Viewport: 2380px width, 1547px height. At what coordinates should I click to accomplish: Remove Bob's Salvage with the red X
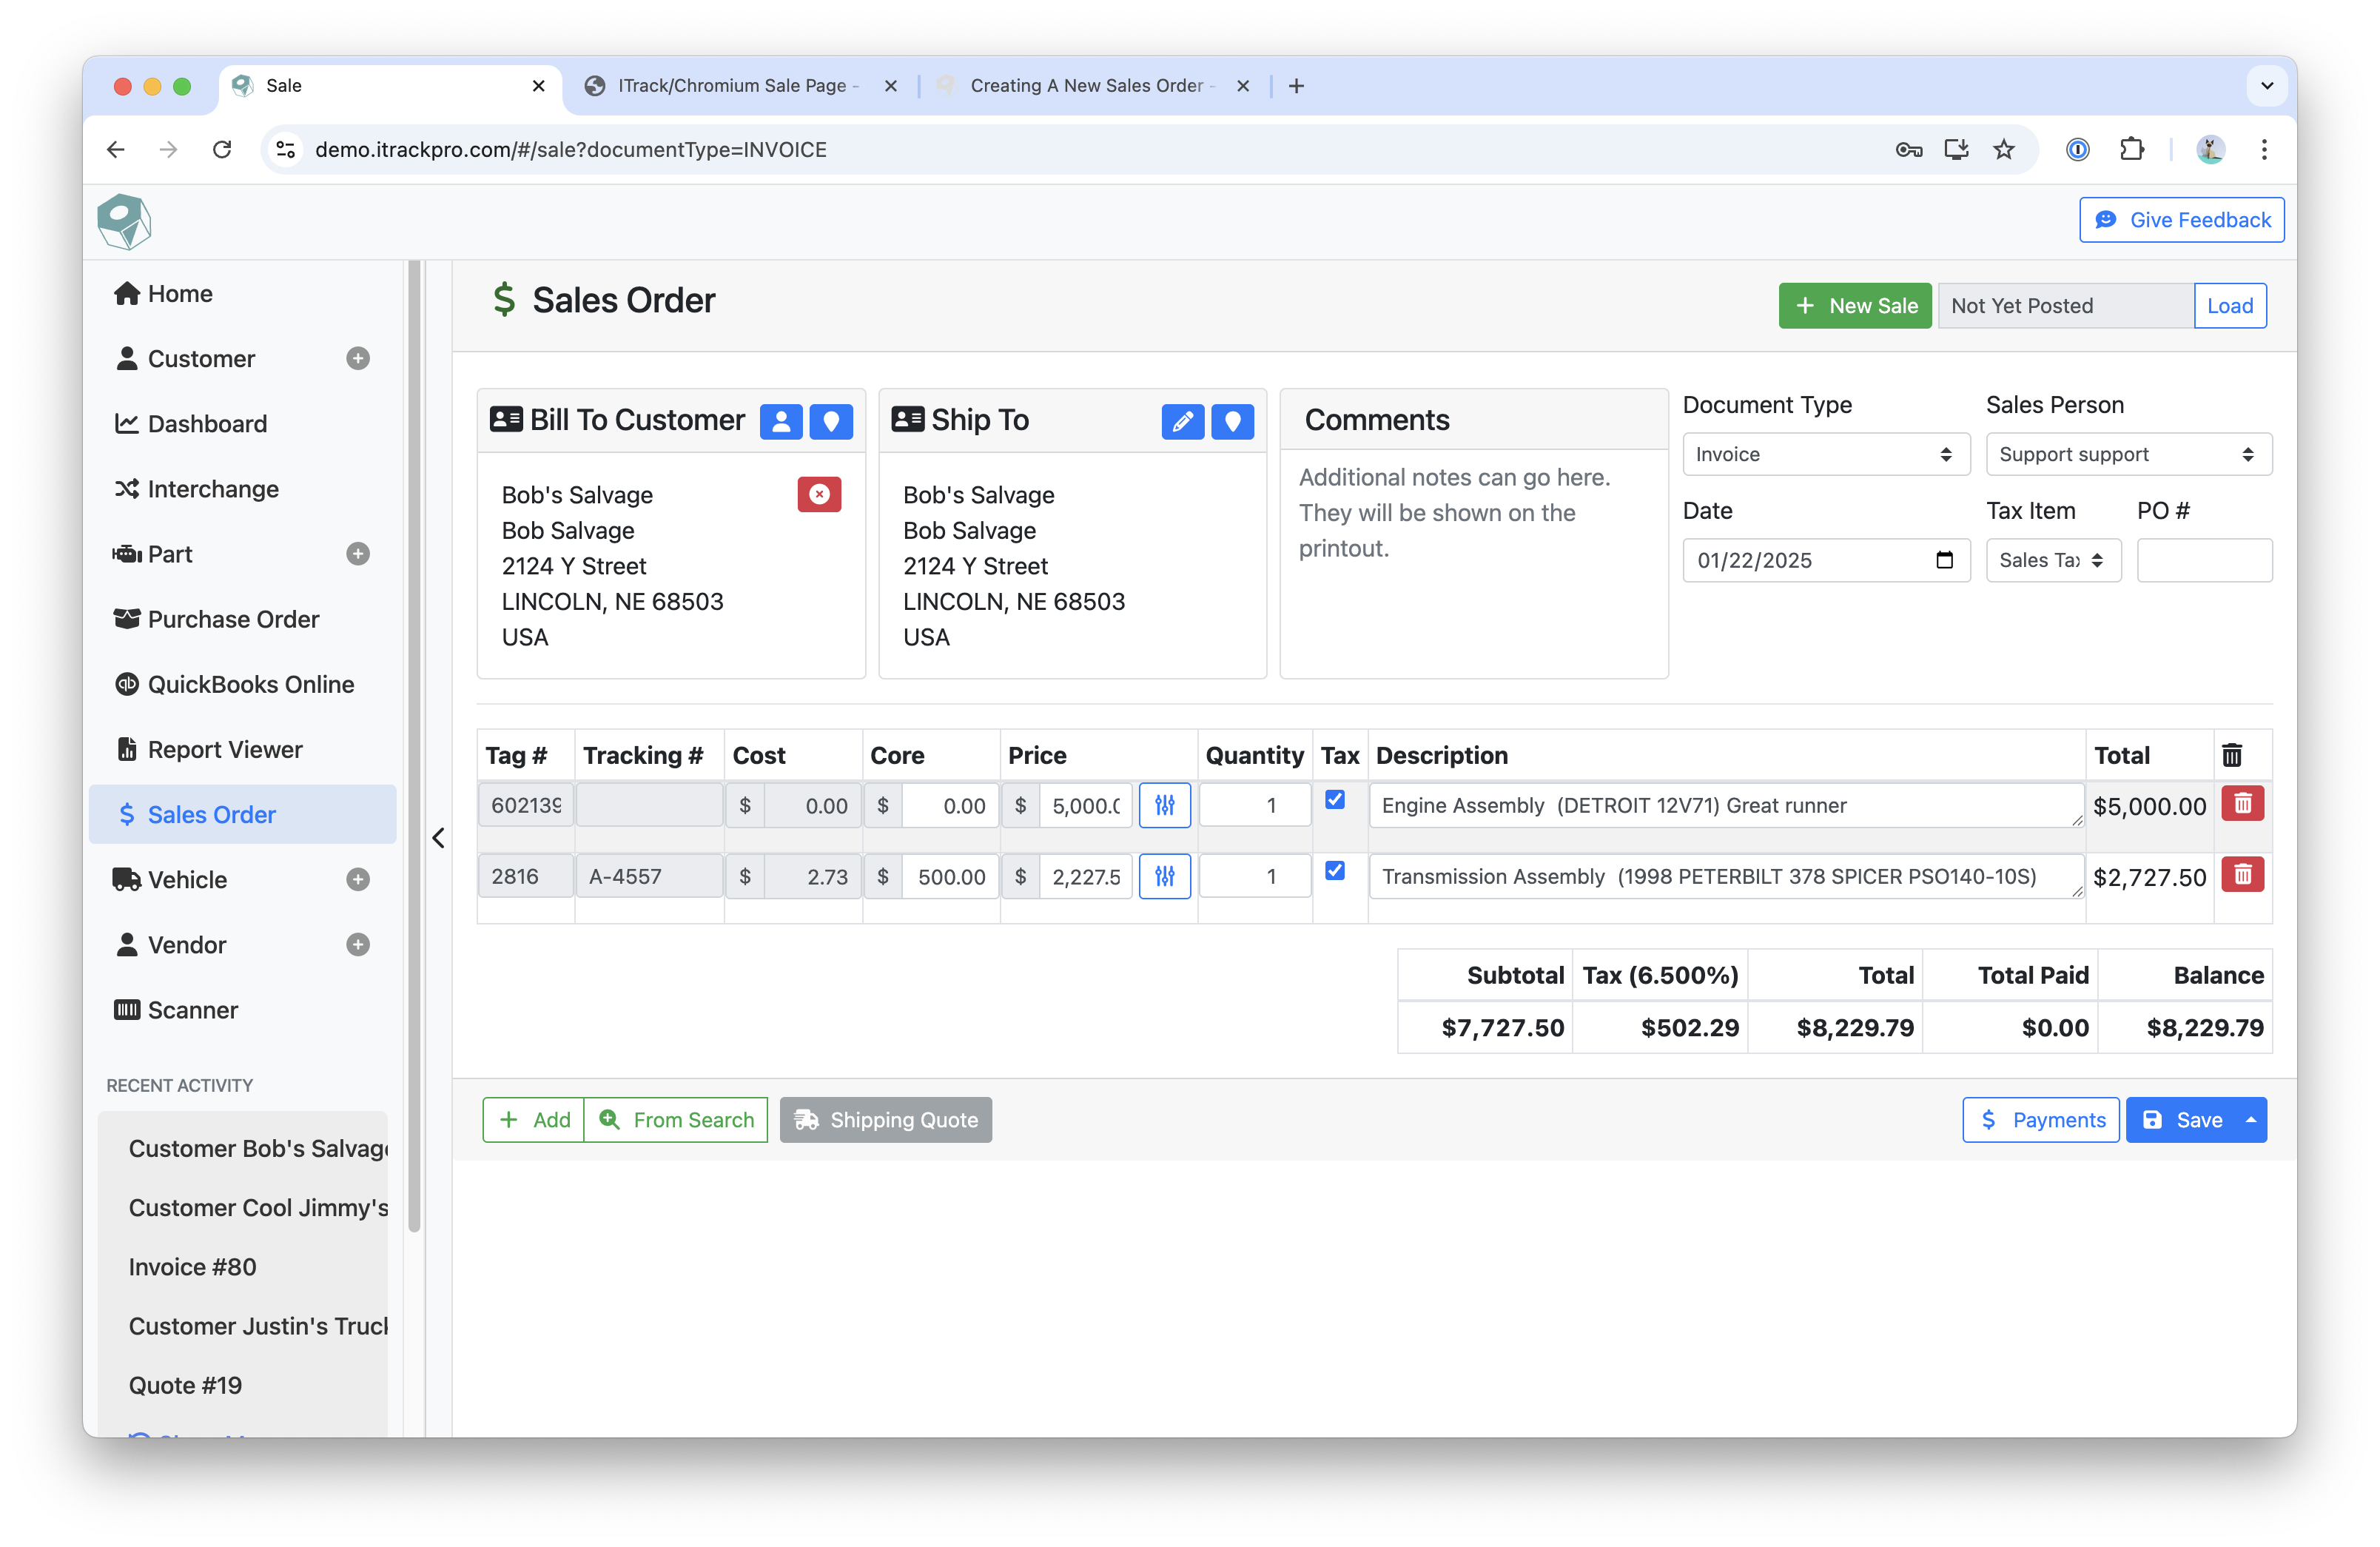point(818,494)
